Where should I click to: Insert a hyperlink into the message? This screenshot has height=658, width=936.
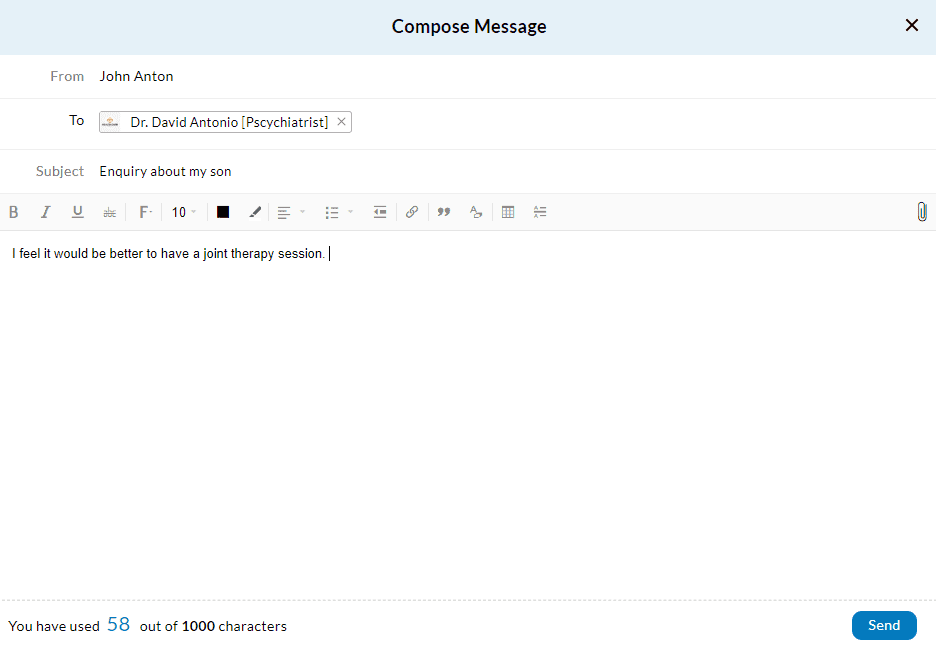click(x=412, y=212)
